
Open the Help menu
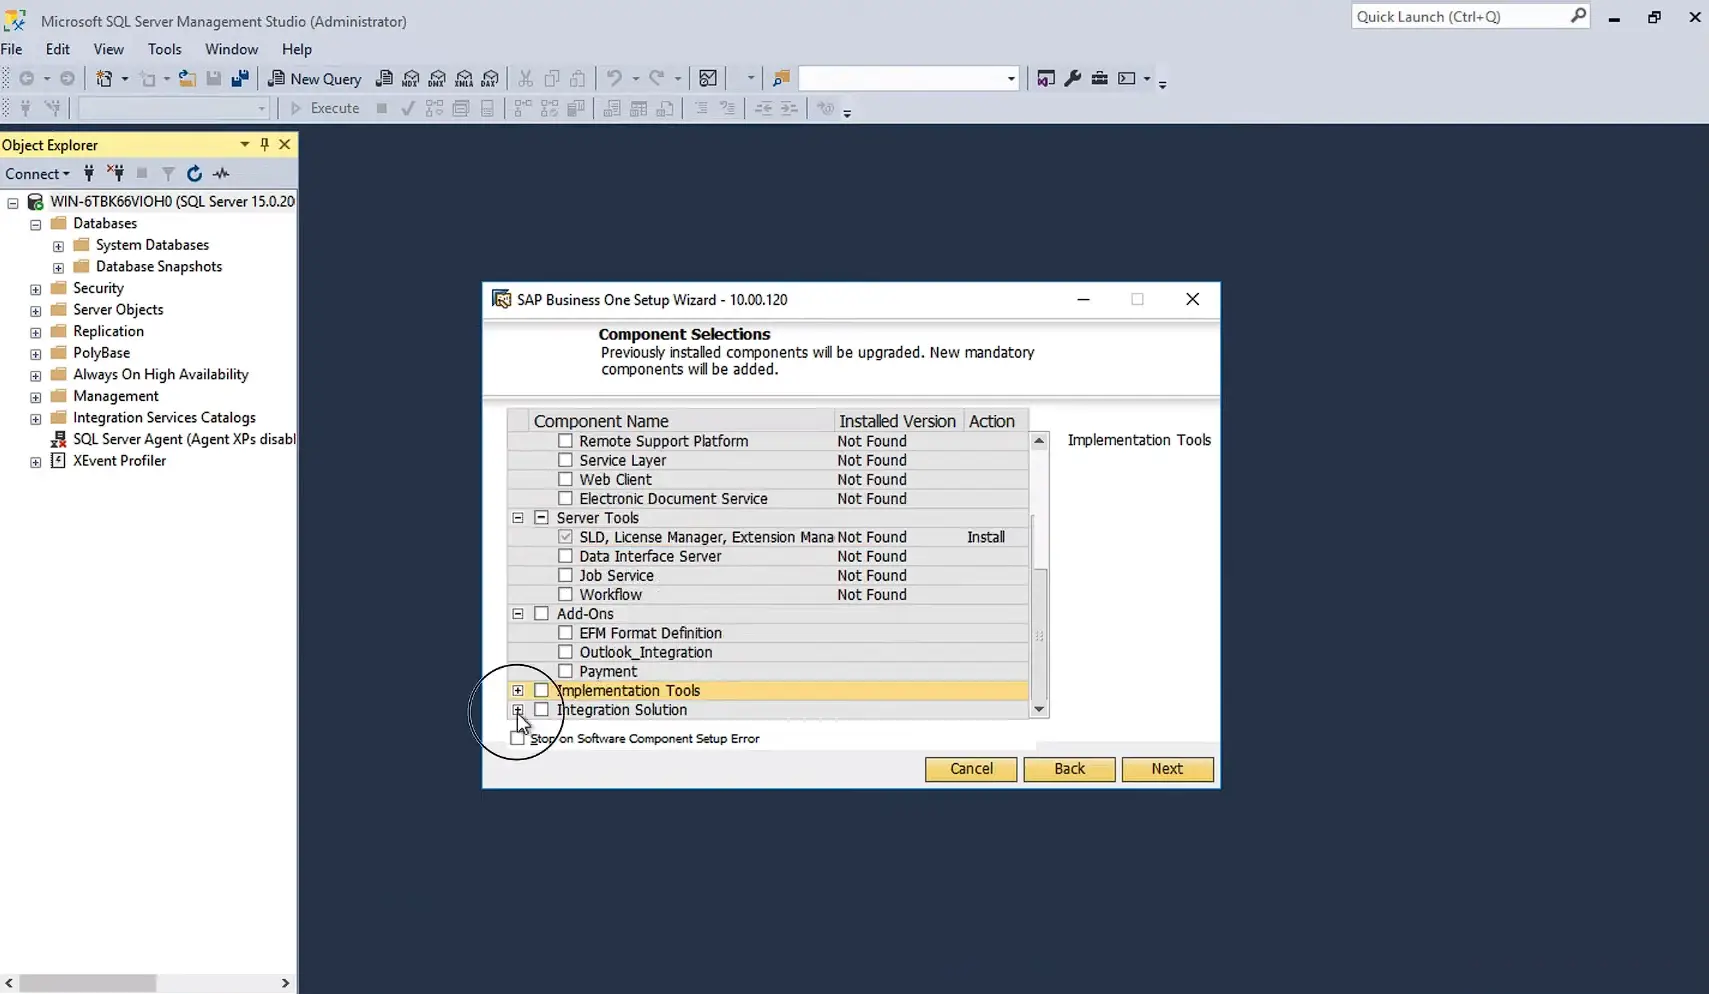[297, 49]
